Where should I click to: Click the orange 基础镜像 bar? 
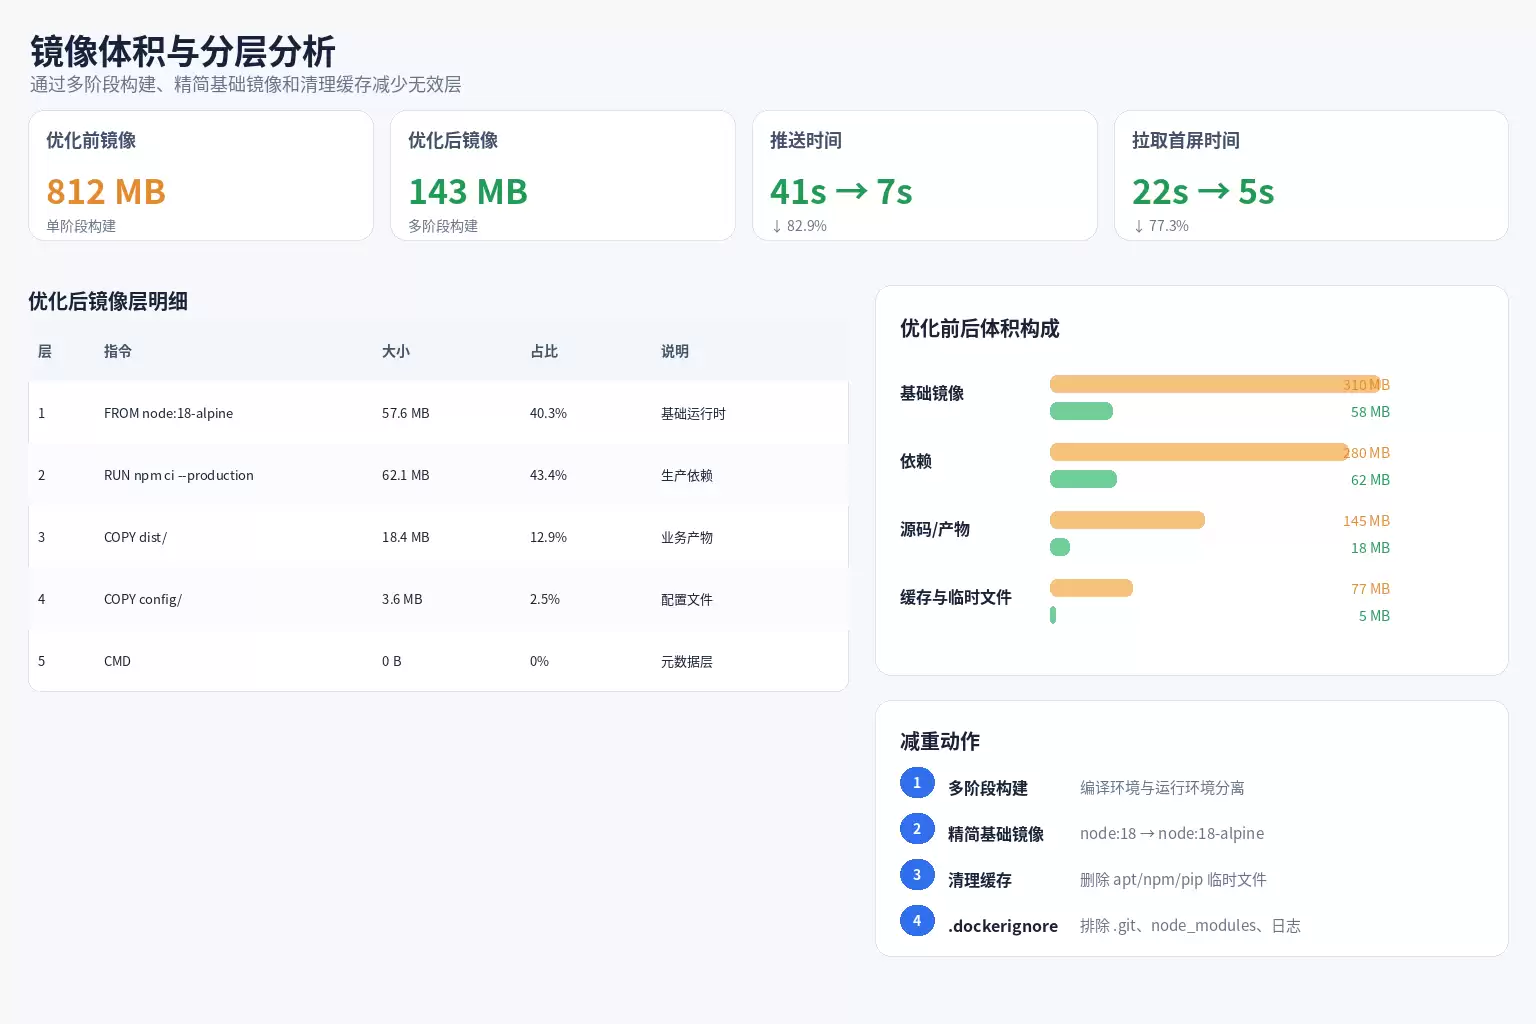[x=1215, y=384]
